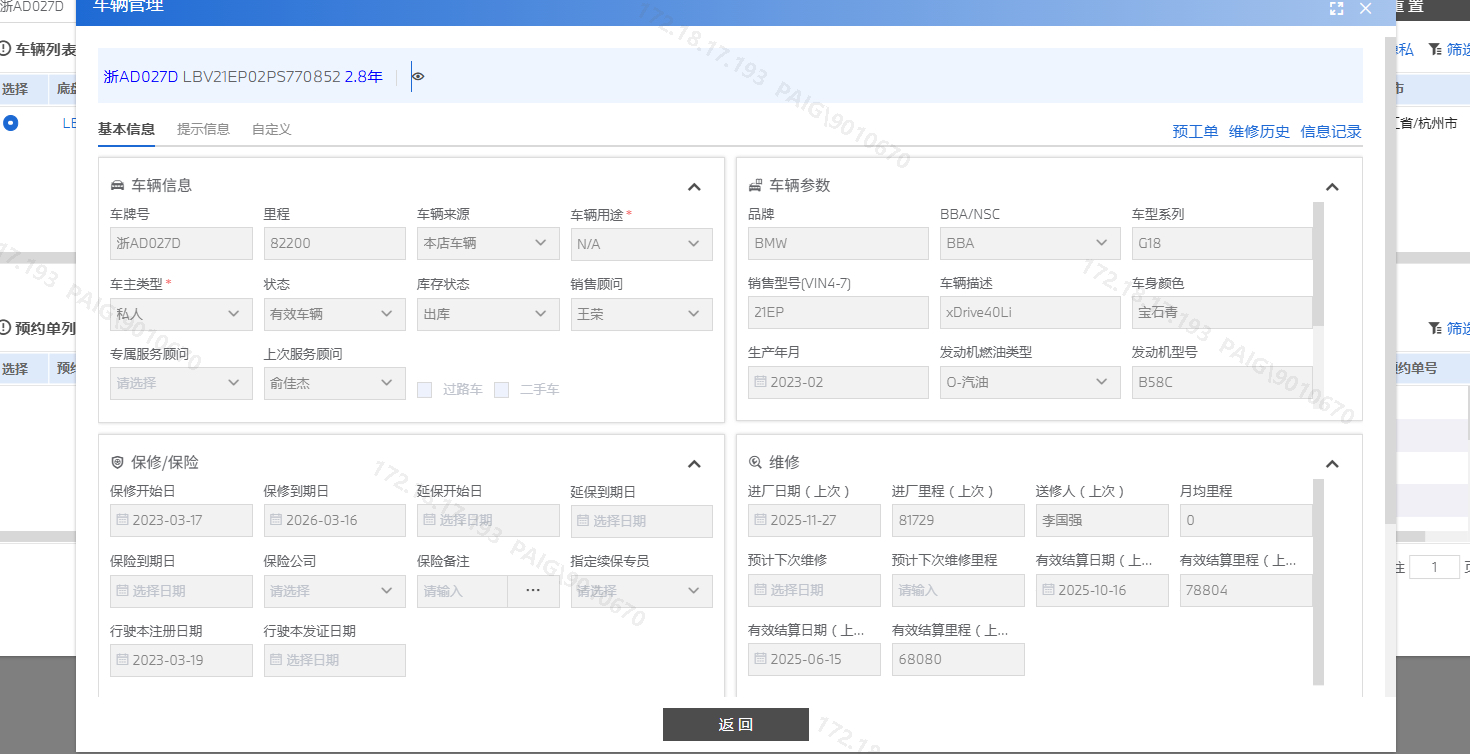Click the 车辆参数 panel vertical scrollbar
The height and width of the screenshot is (754, 1470).
pos(1318,265)
